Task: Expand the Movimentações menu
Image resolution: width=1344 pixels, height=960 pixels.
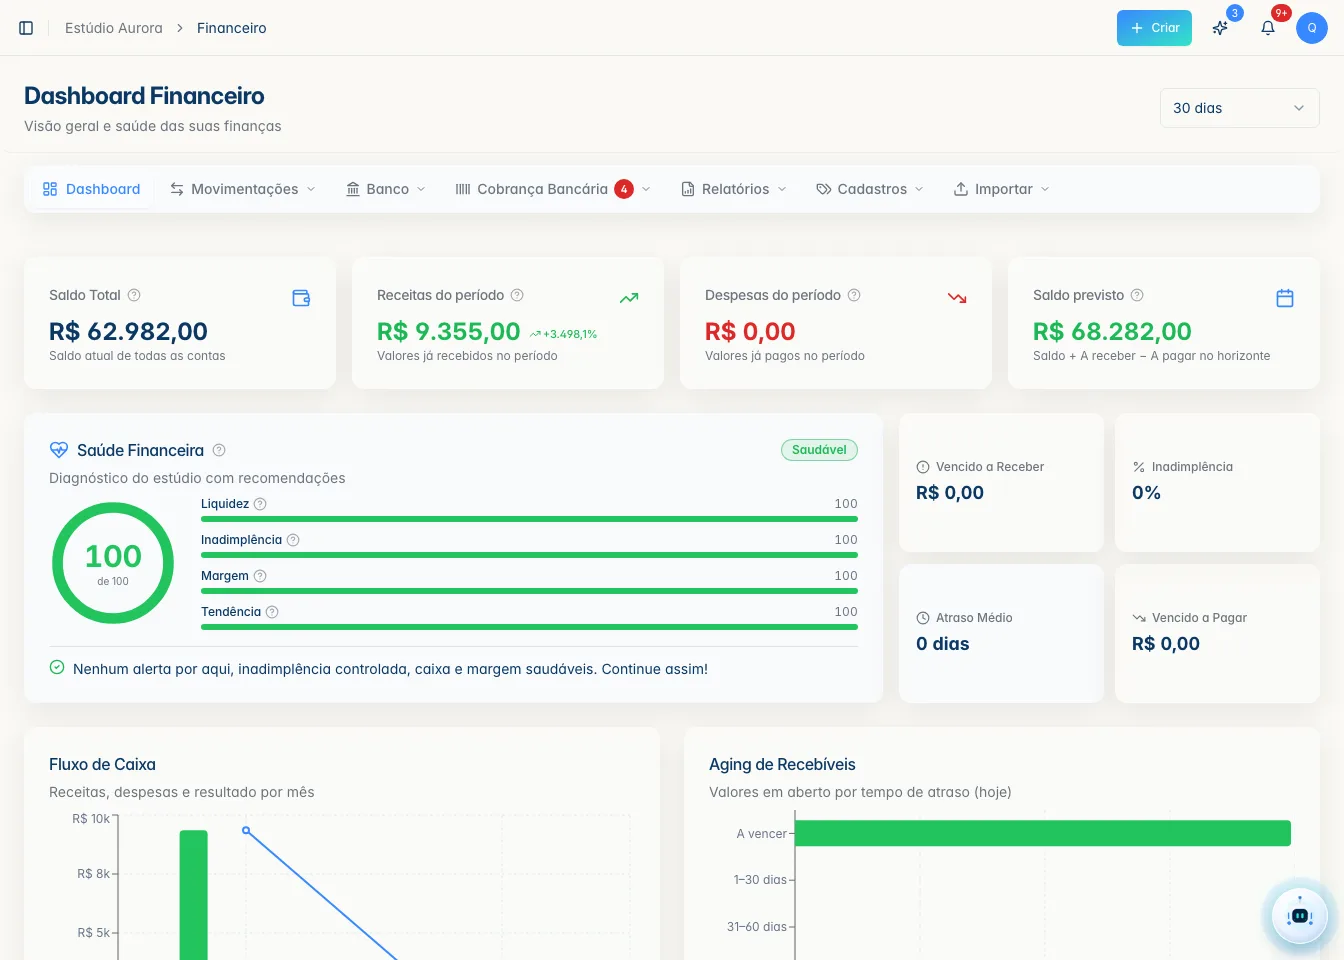Action: click(242, 189)
